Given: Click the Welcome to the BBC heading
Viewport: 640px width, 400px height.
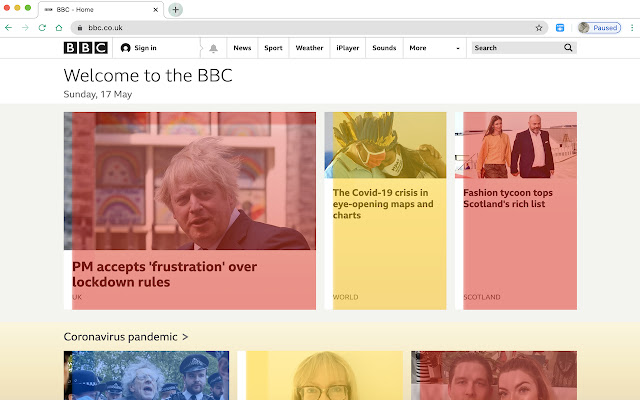Looking at the screenshot, I should (x=148, y=76).
